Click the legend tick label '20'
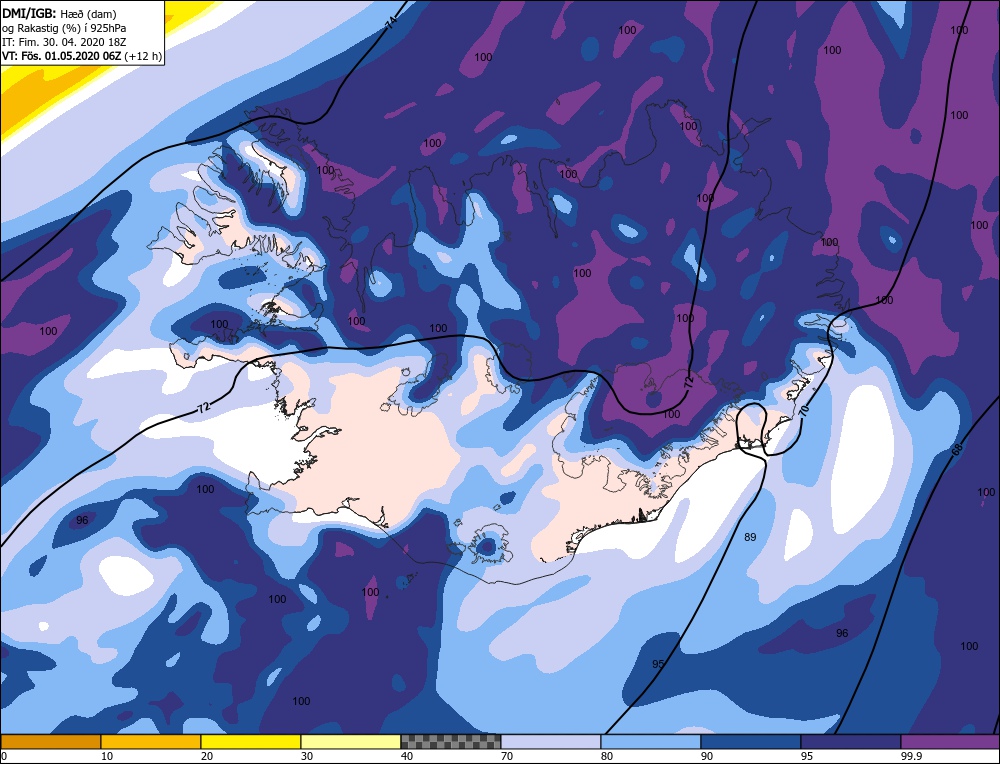 tap(206, 756)
